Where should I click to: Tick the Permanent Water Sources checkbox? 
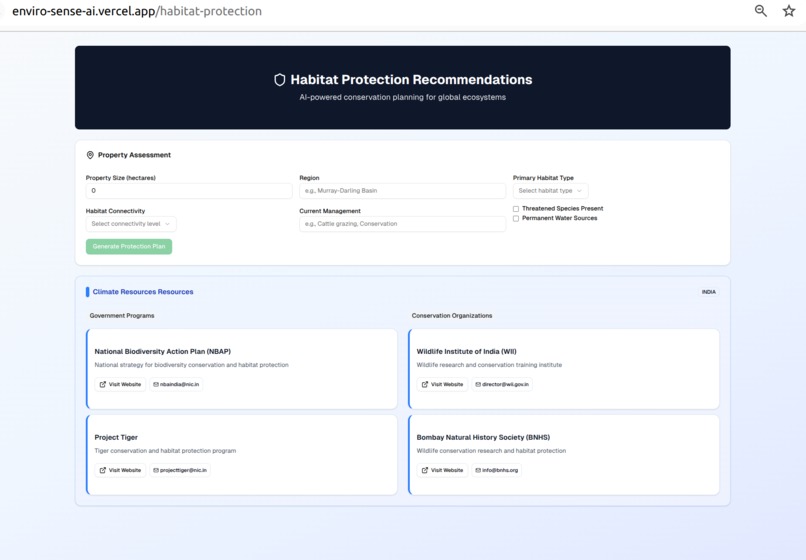[x=516, y=219]
